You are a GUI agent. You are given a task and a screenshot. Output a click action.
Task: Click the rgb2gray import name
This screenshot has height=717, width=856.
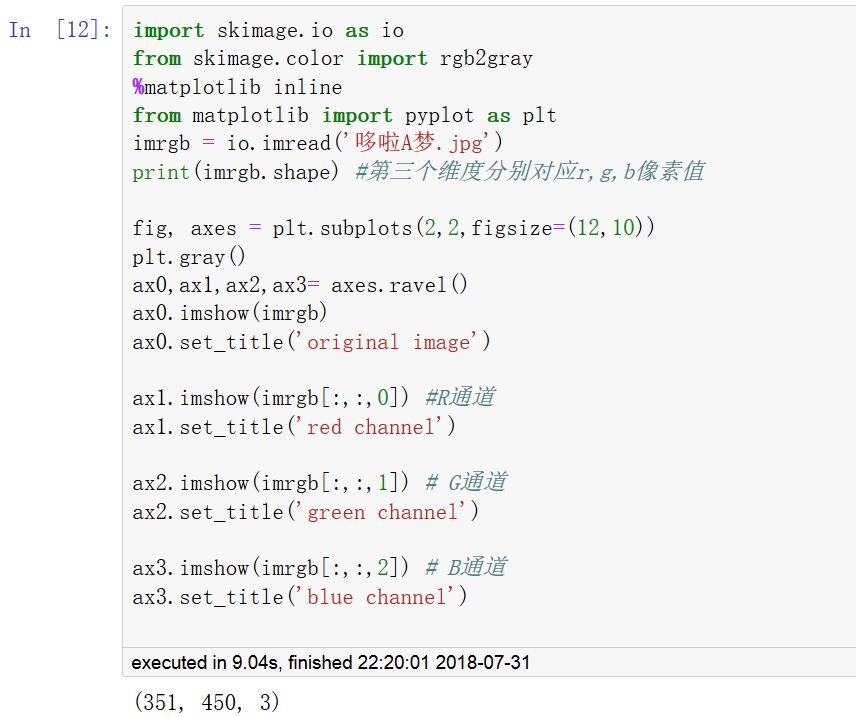486,59
